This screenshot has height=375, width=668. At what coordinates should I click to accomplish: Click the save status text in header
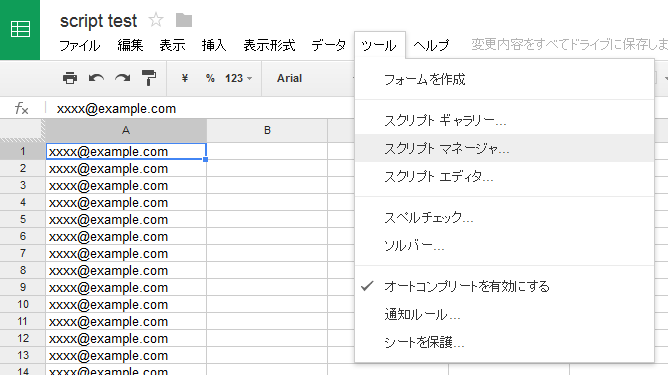point(569,44)
